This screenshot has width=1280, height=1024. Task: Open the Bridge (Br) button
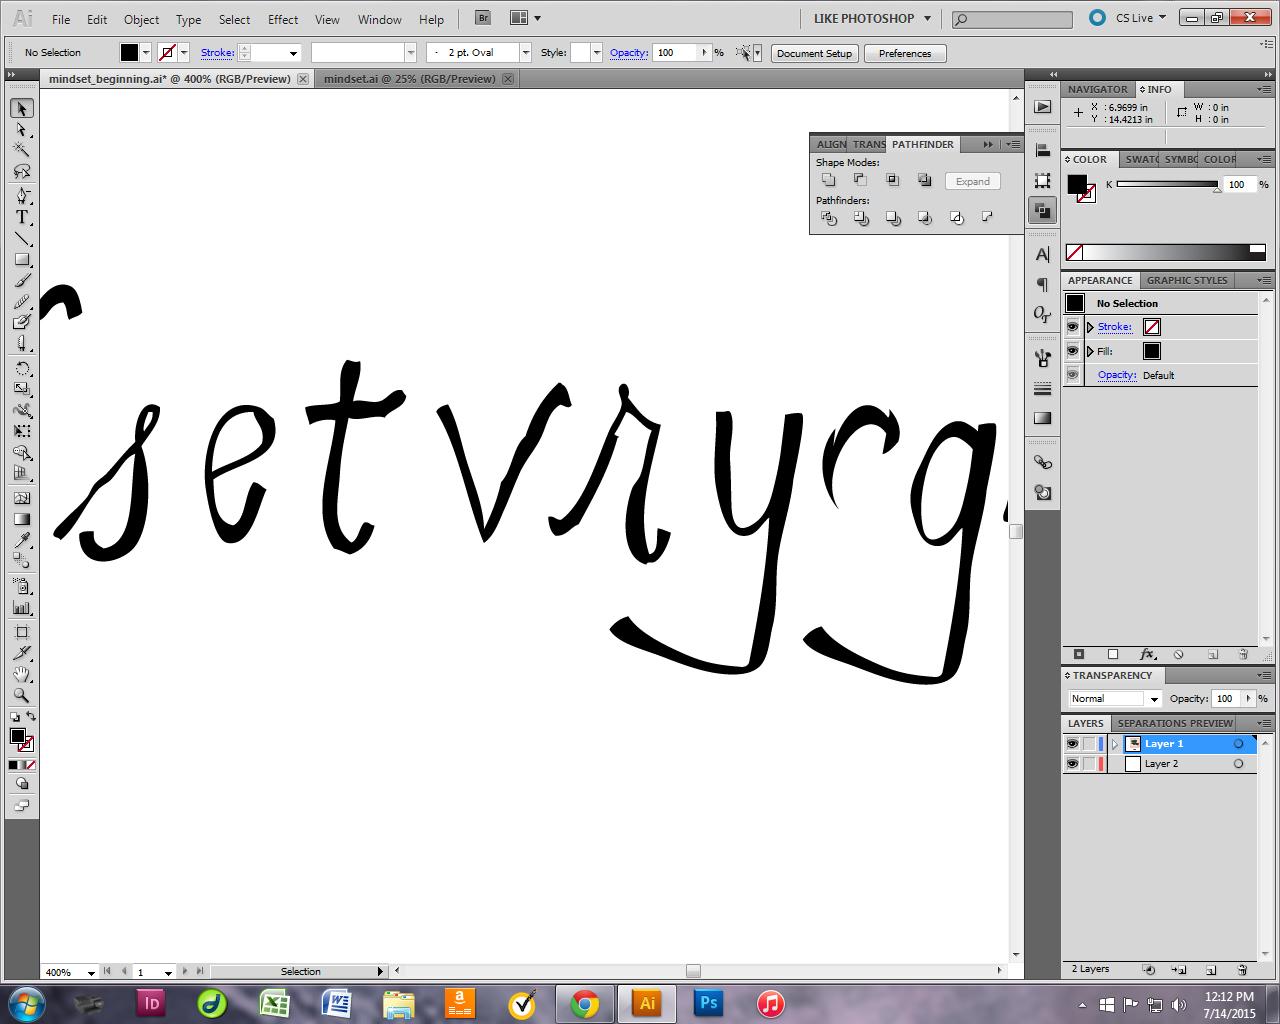(482, 18)
